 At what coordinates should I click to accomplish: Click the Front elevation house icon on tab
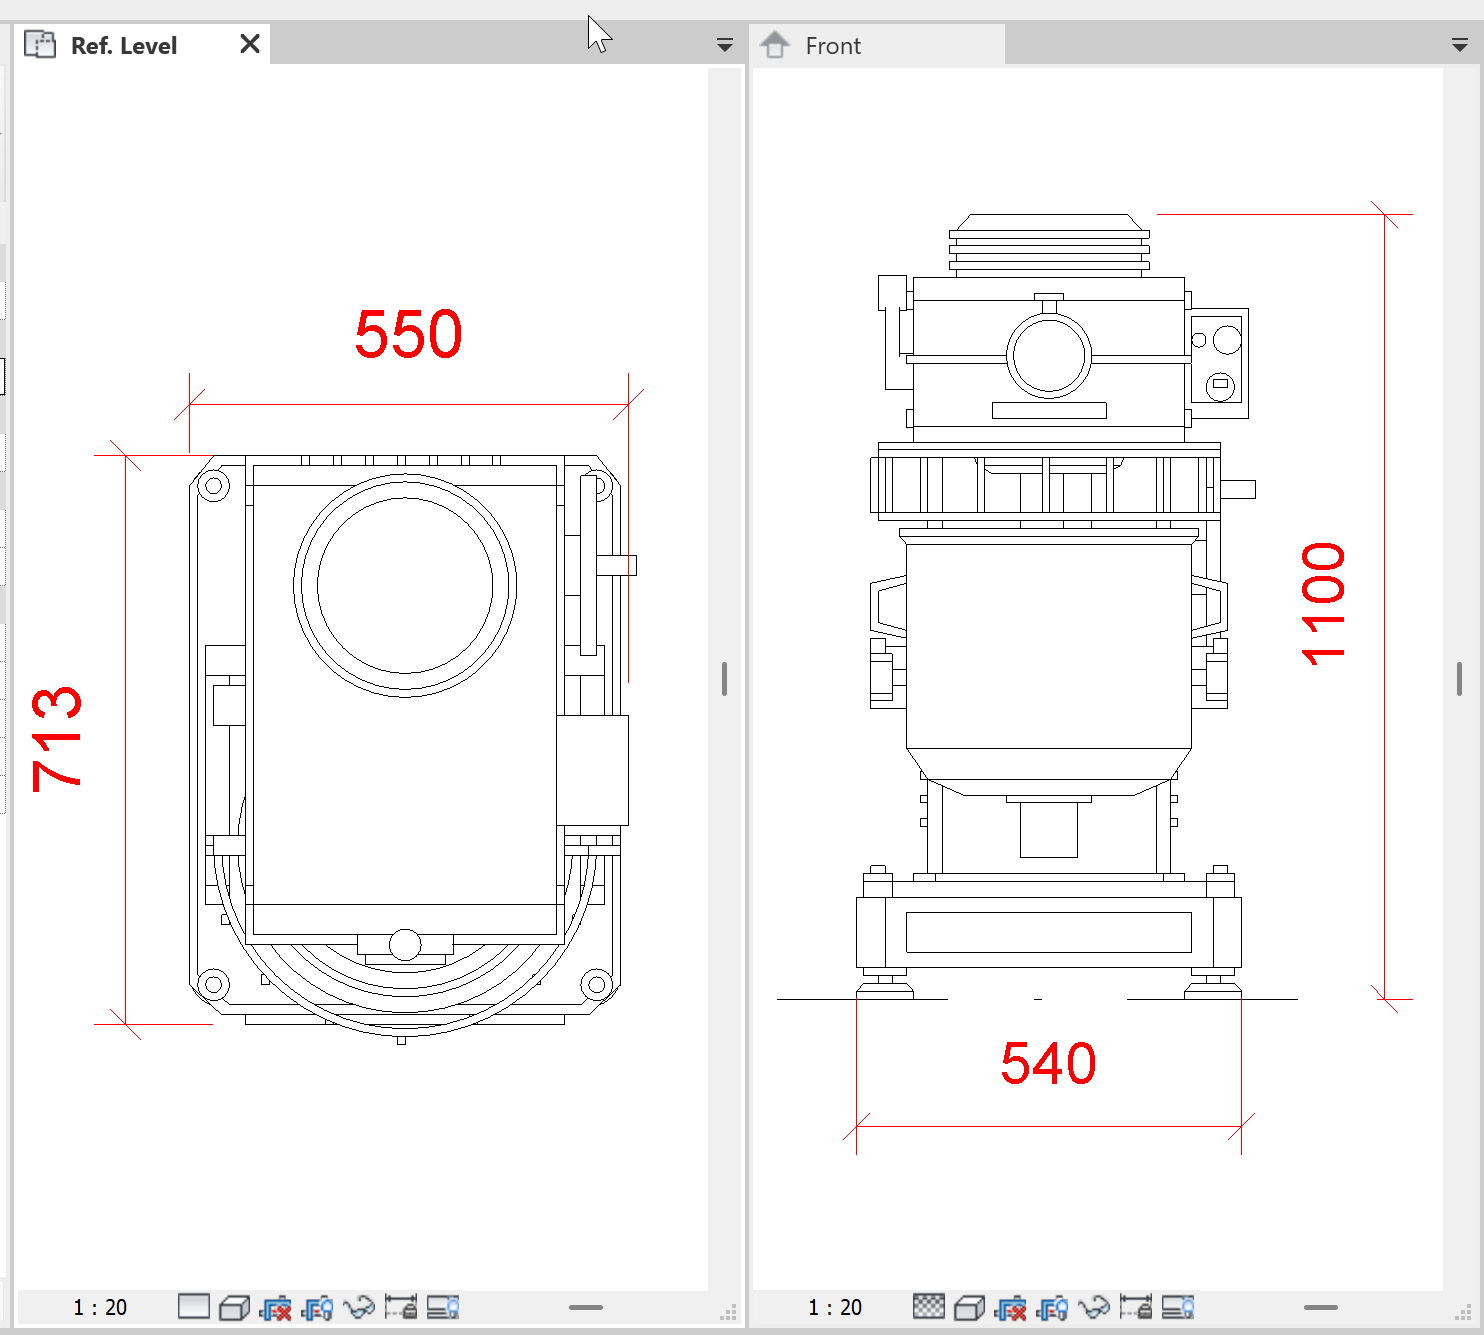point(775,45)
